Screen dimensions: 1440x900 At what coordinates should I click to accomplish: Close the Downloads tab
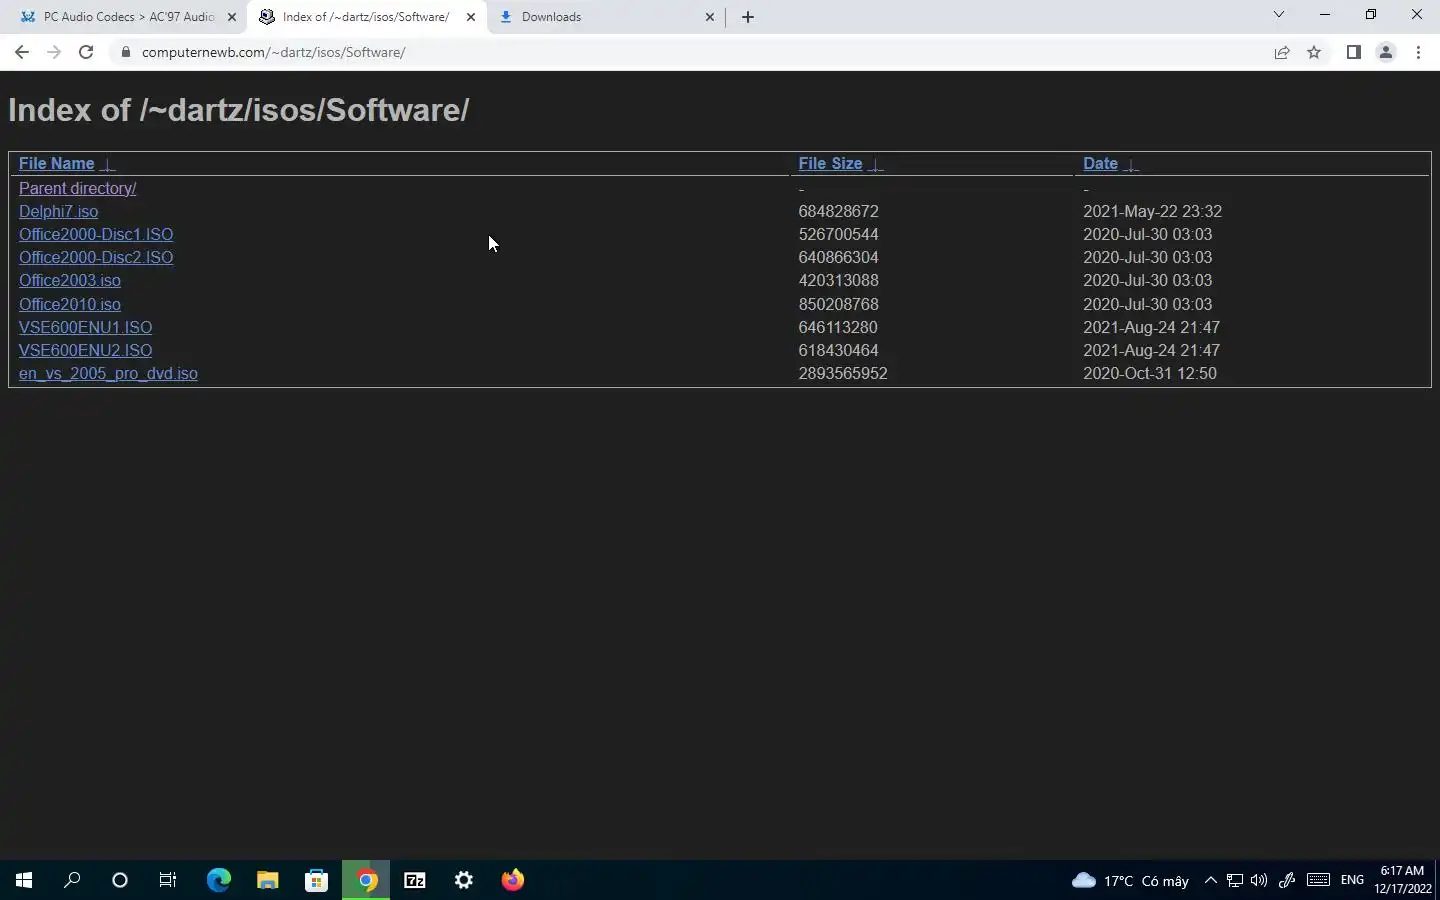click(709, 17)
